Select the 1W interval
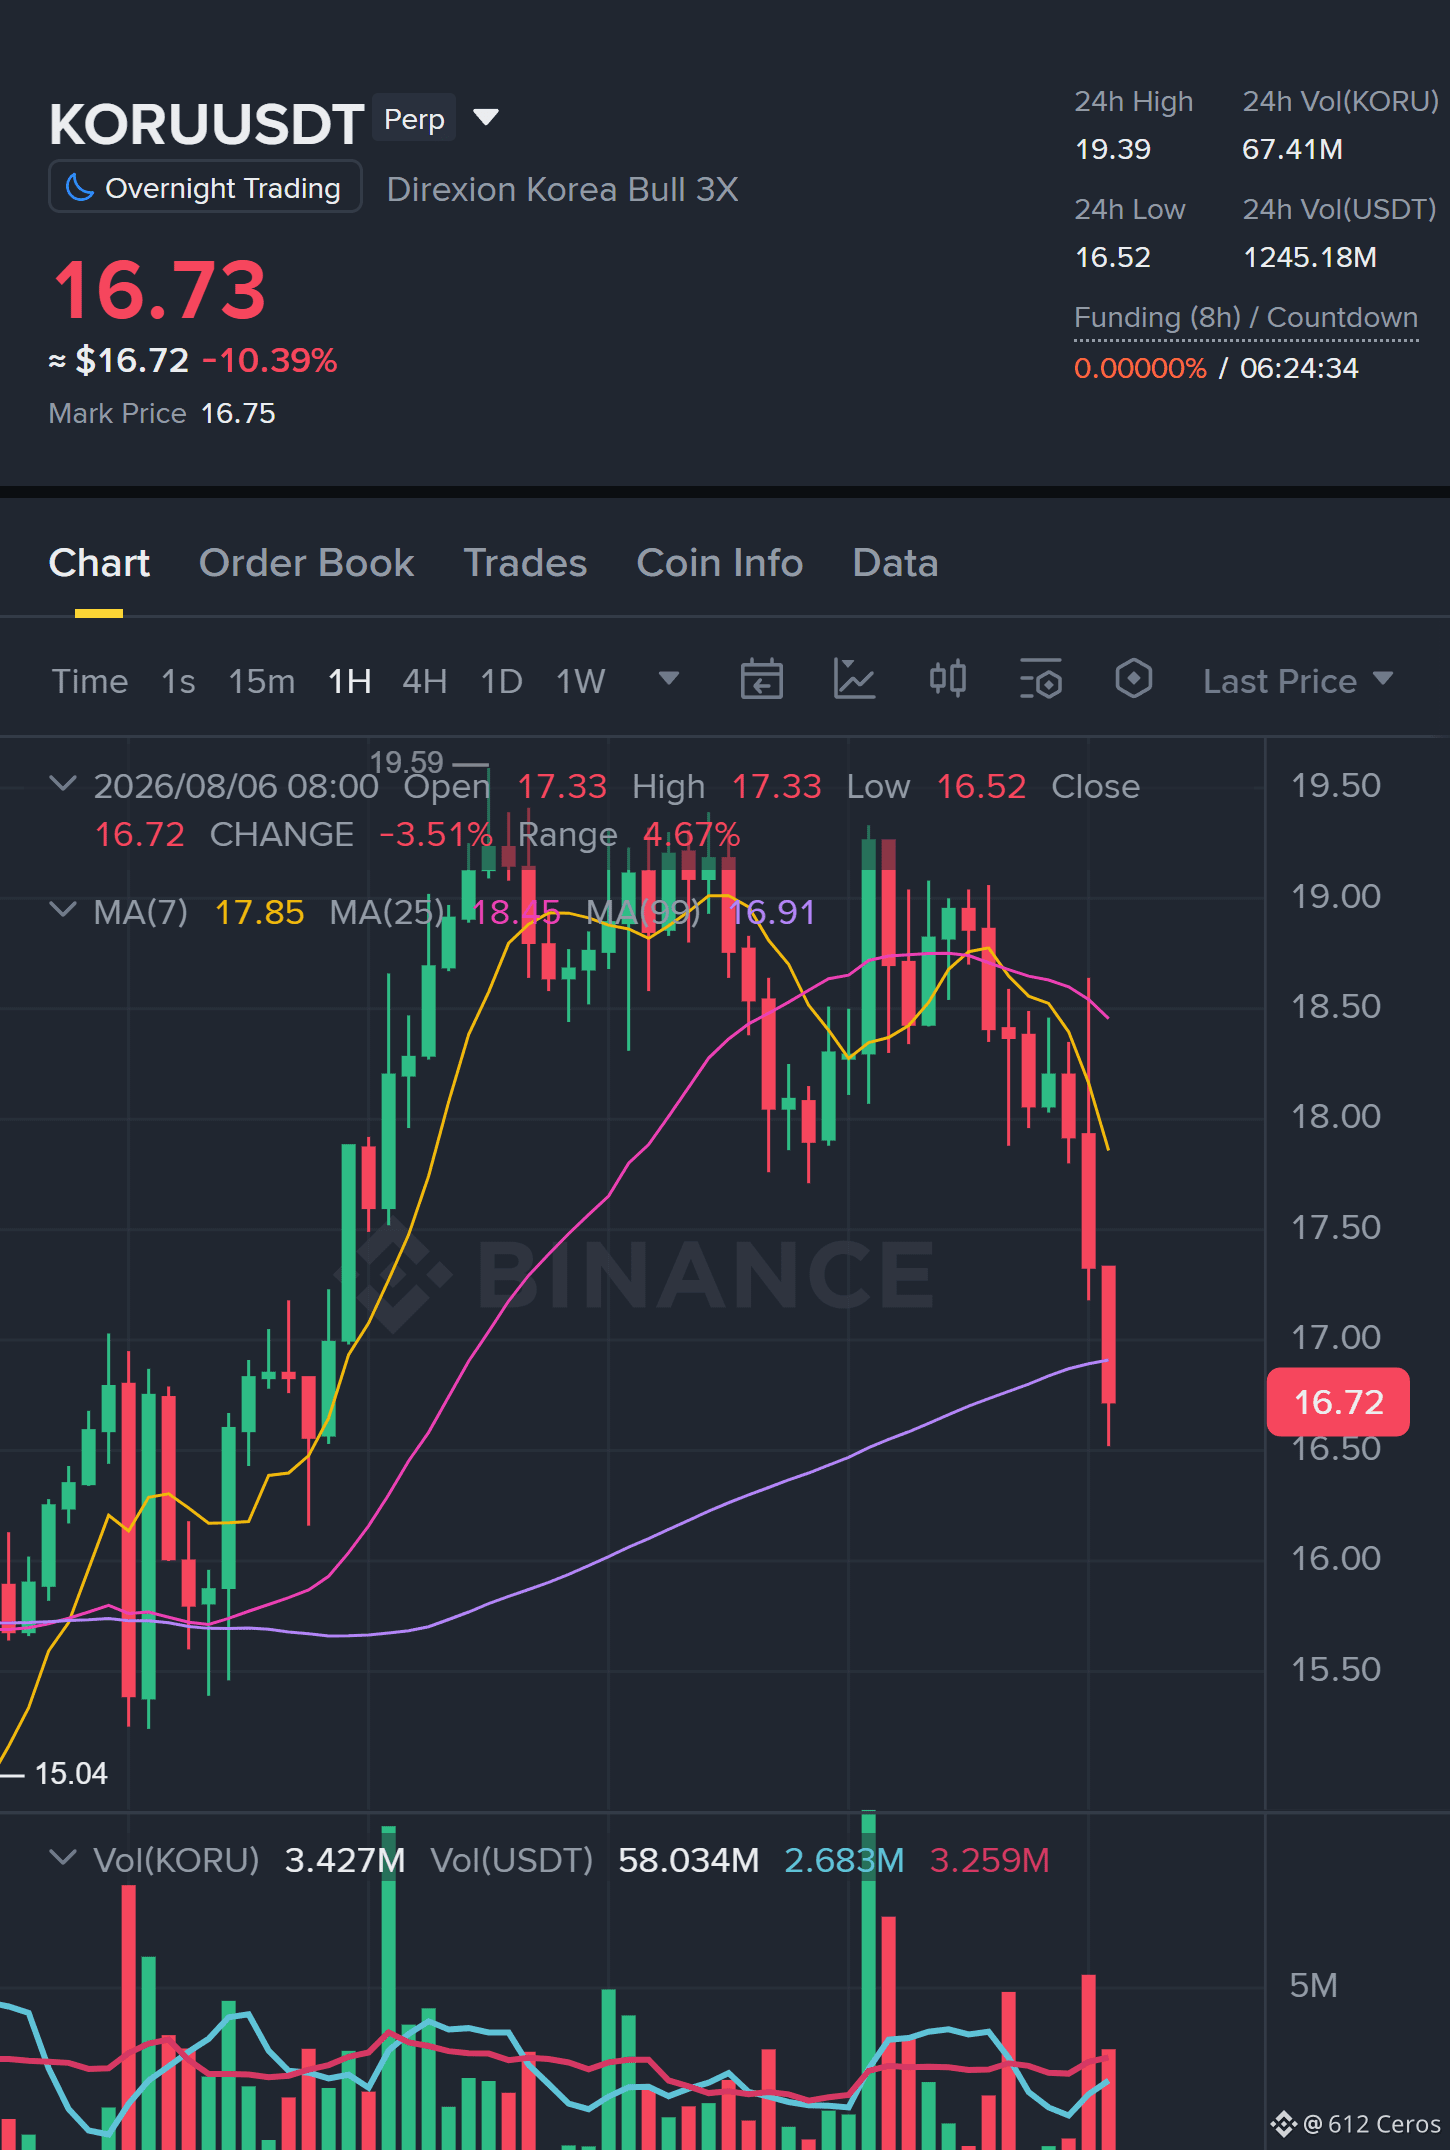1450x2150 pixels. click(580, 681)
